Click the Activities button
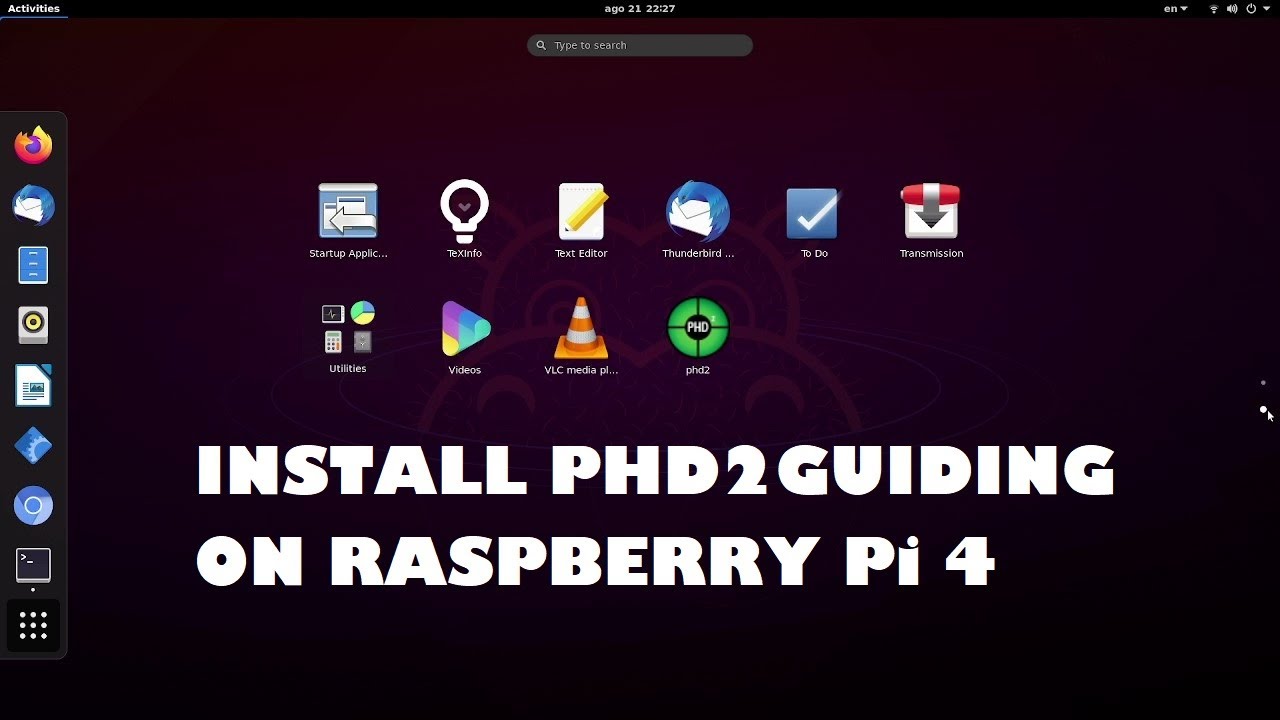 click(x=34, y=8)
